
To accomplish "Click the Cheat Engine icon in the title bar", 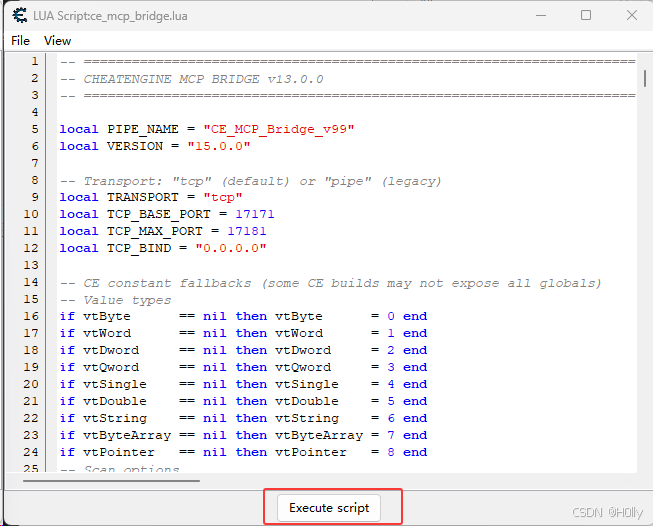I will (x=20, y=15).
